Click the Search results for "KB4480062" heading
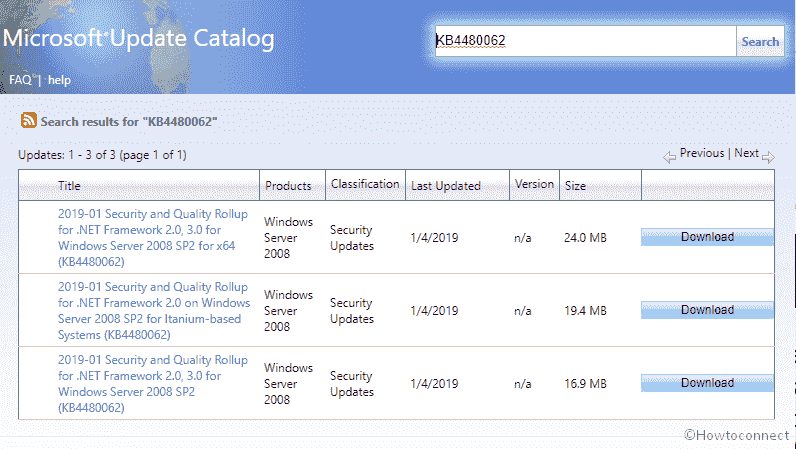This screenshot has width=796, height=449. [129, 122]
